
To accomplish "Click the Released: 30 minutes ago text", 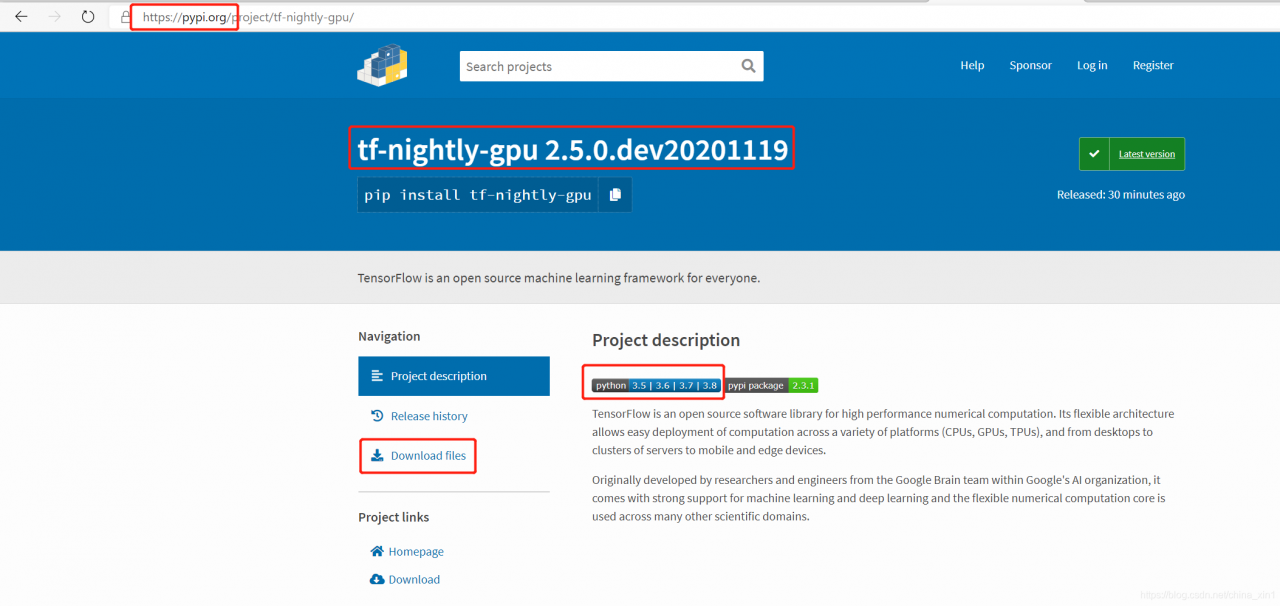I will pos(1121,195).
